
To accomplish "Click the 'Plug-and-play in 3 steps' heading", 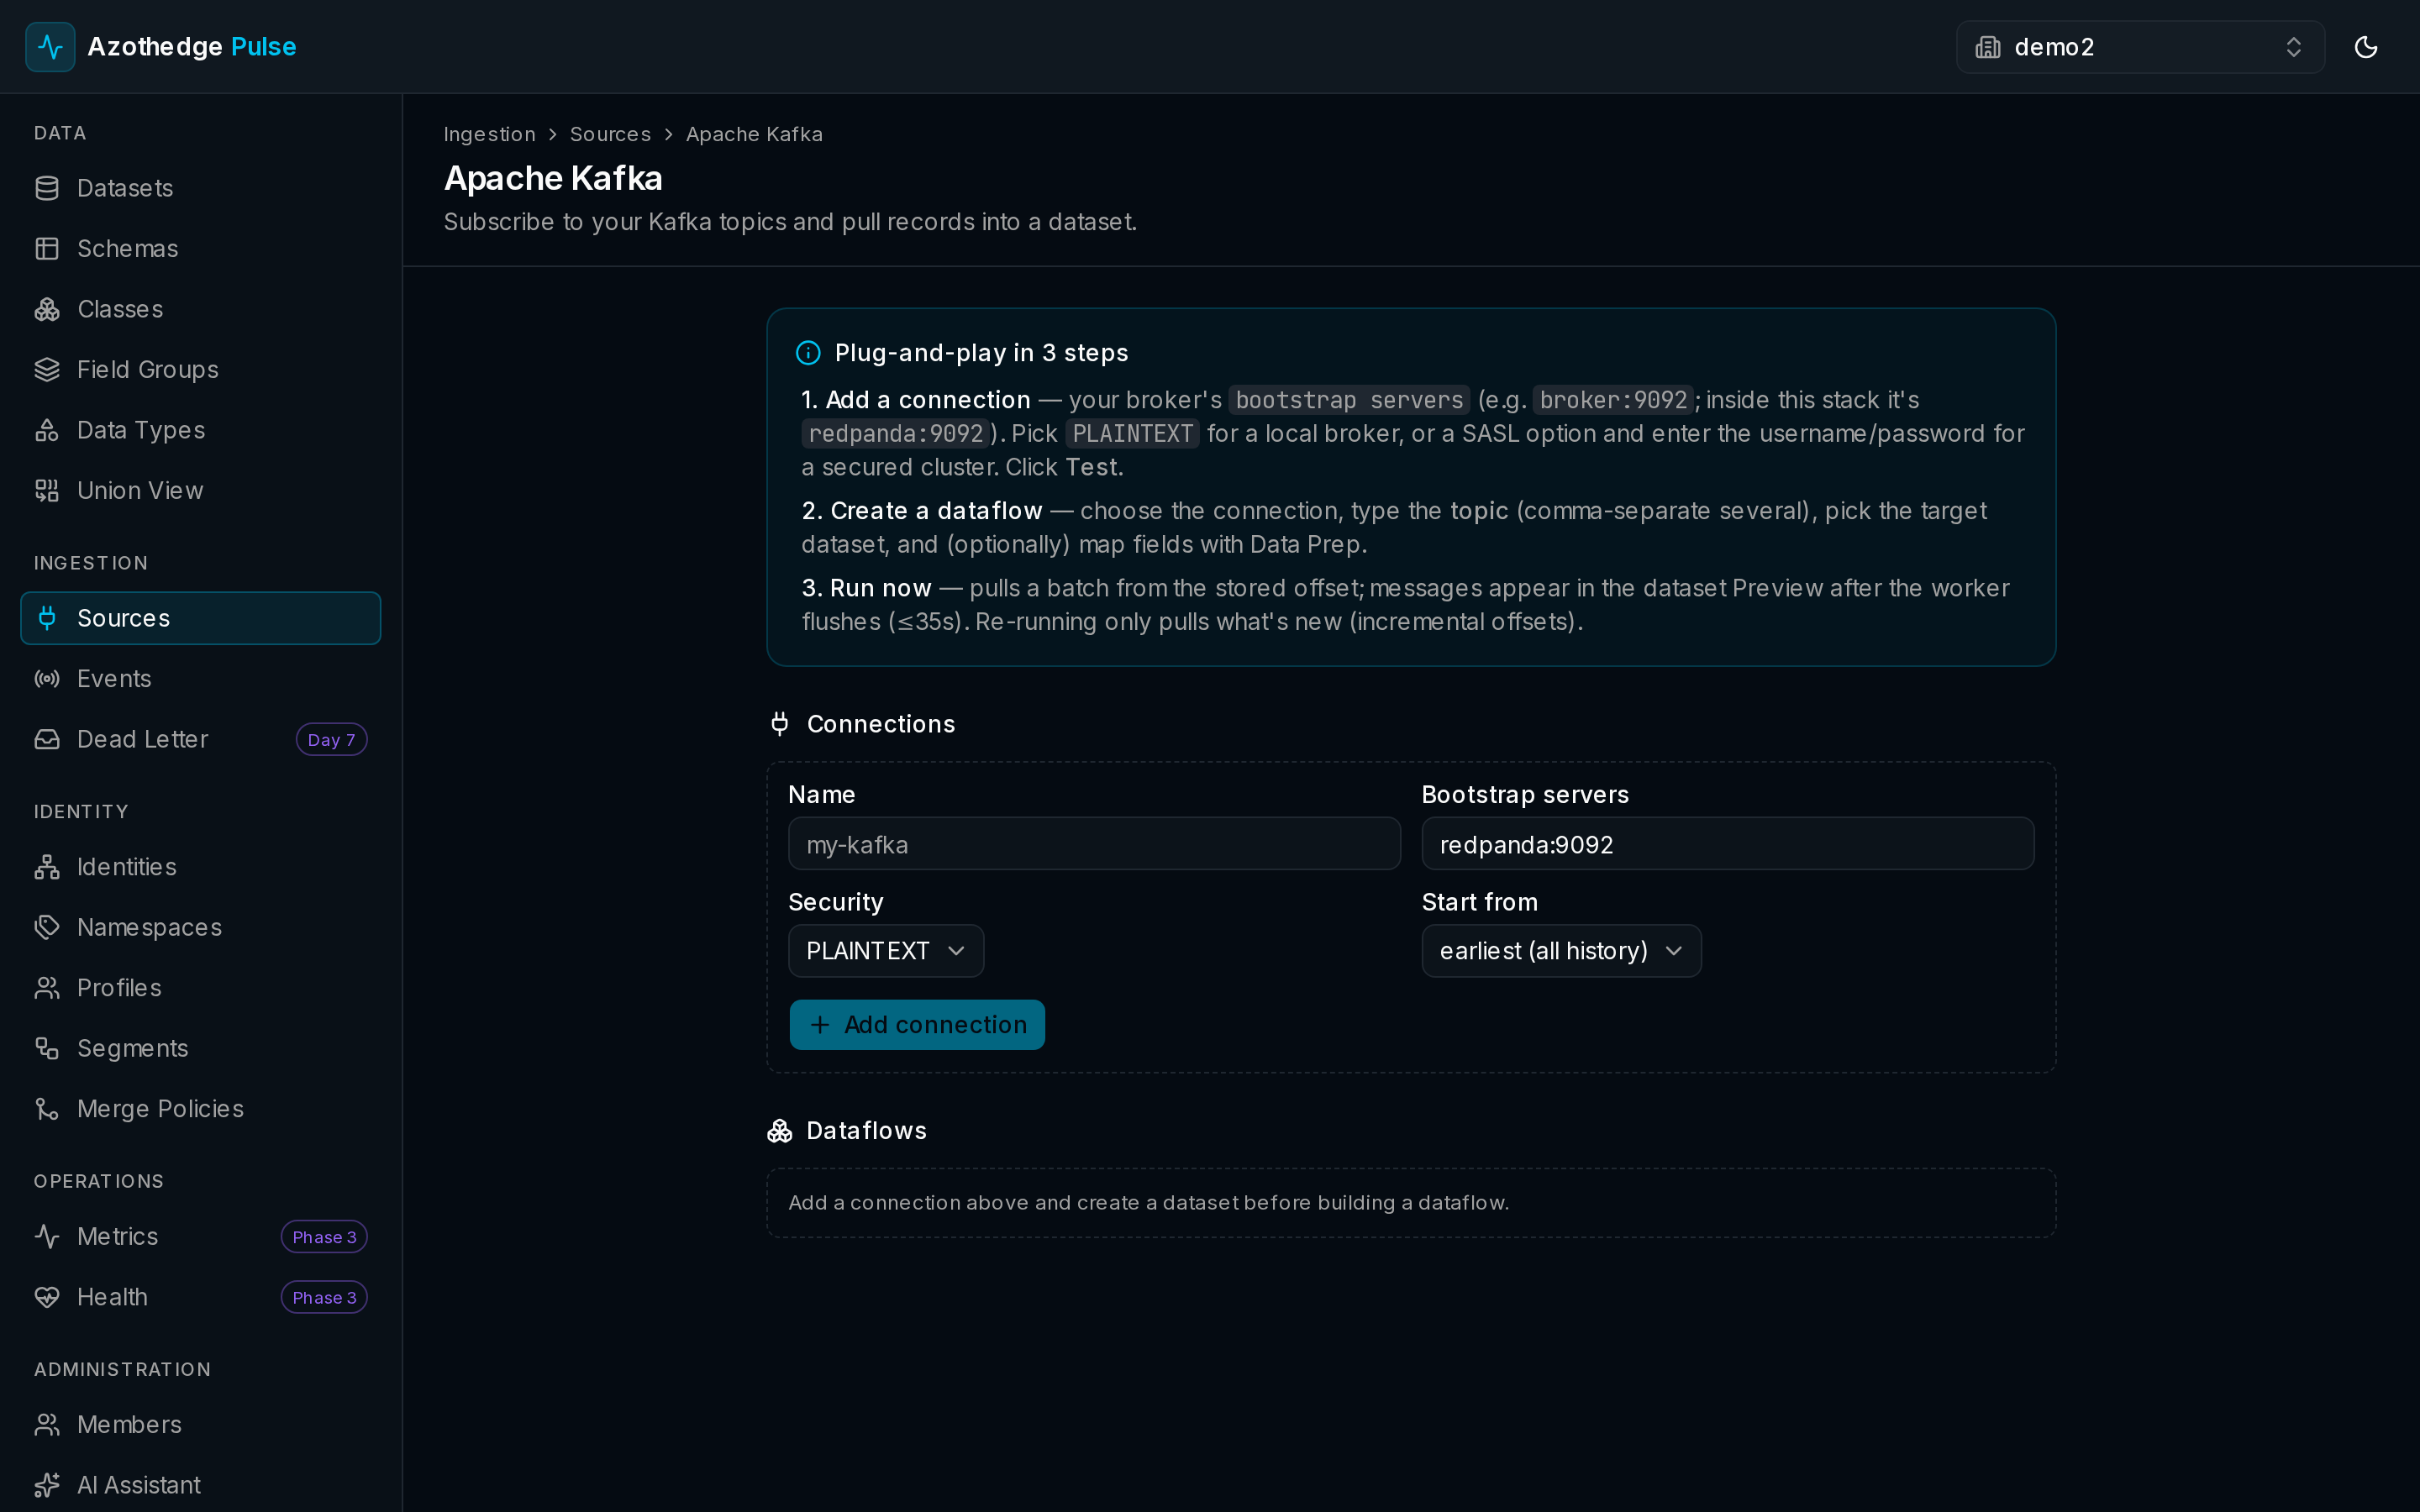I will [x=981, y=353].
